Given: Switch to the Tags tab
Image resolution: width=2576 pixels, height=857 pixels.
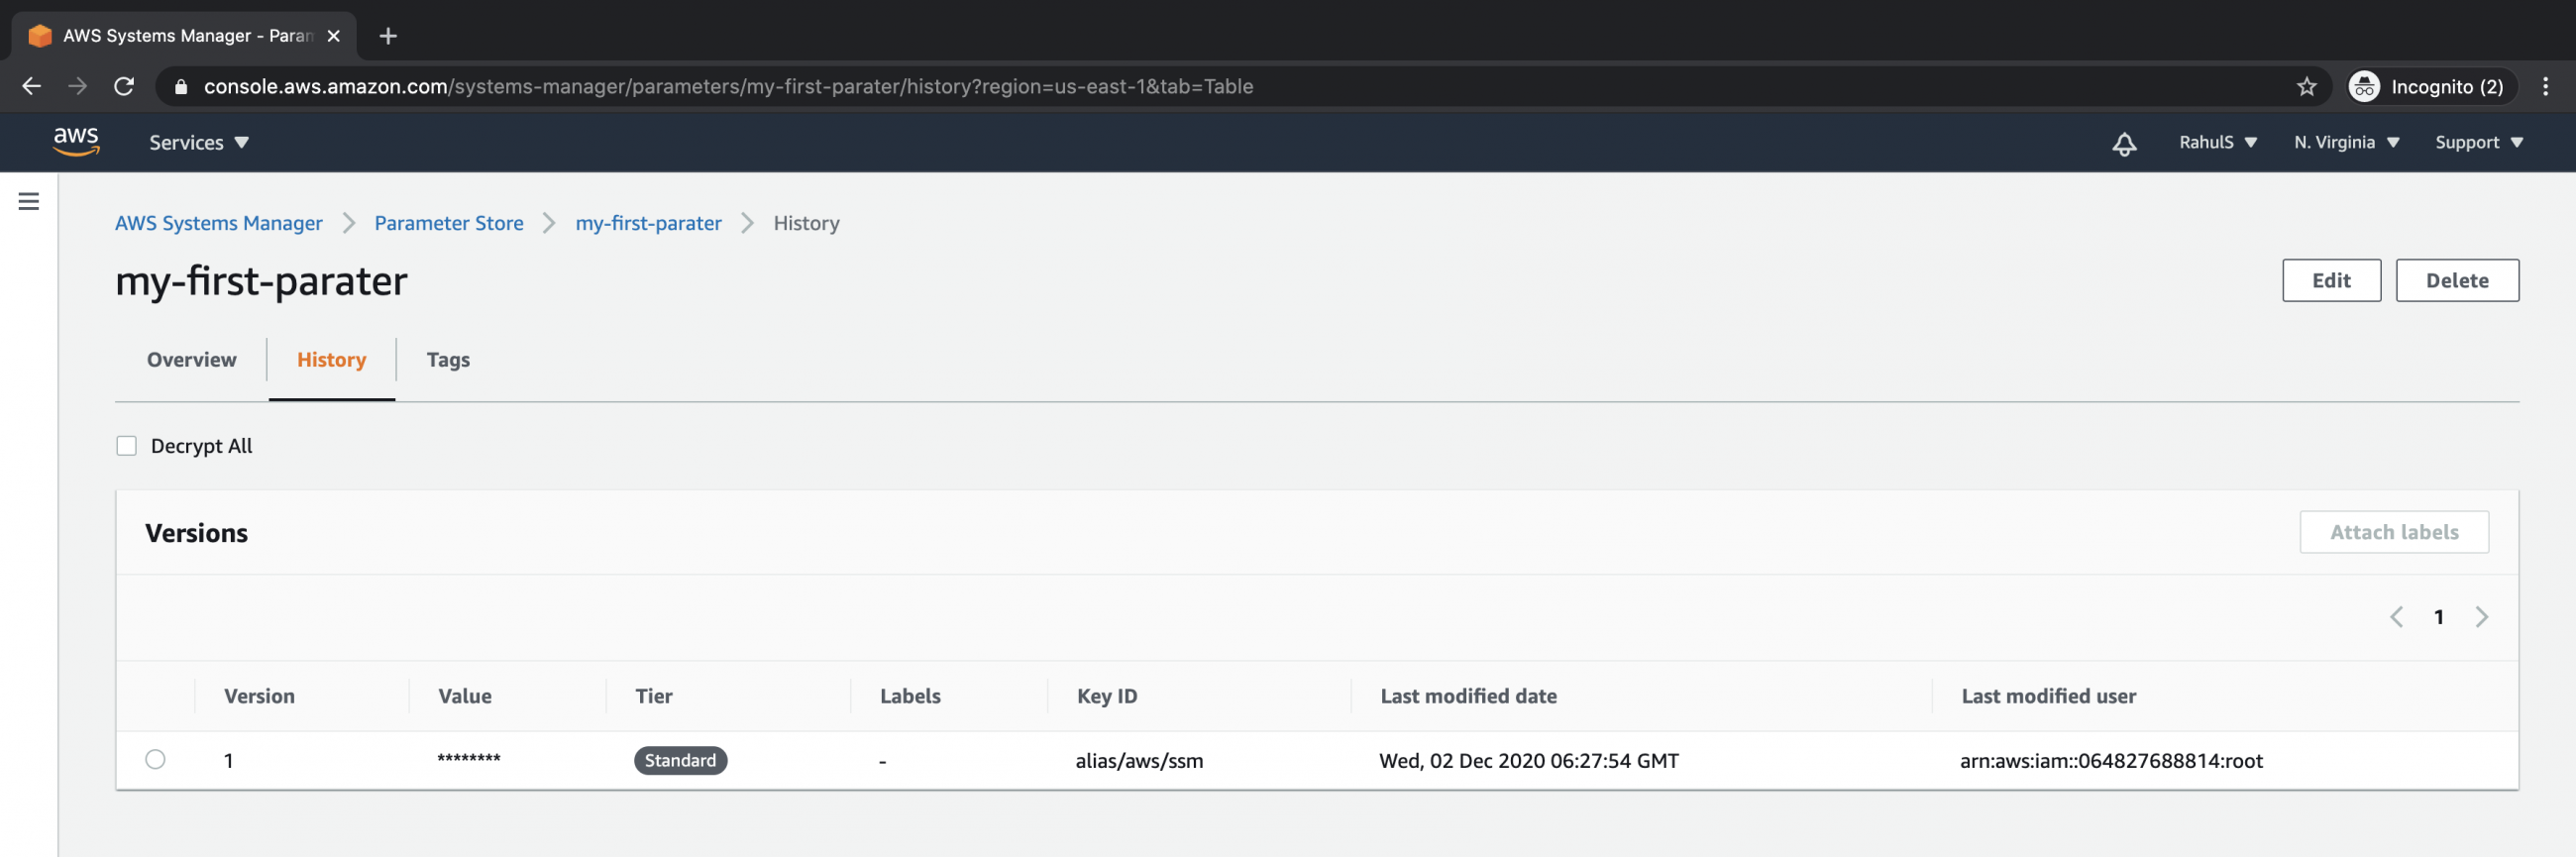Looking at the screenshot, I should [x=448, y=360].
